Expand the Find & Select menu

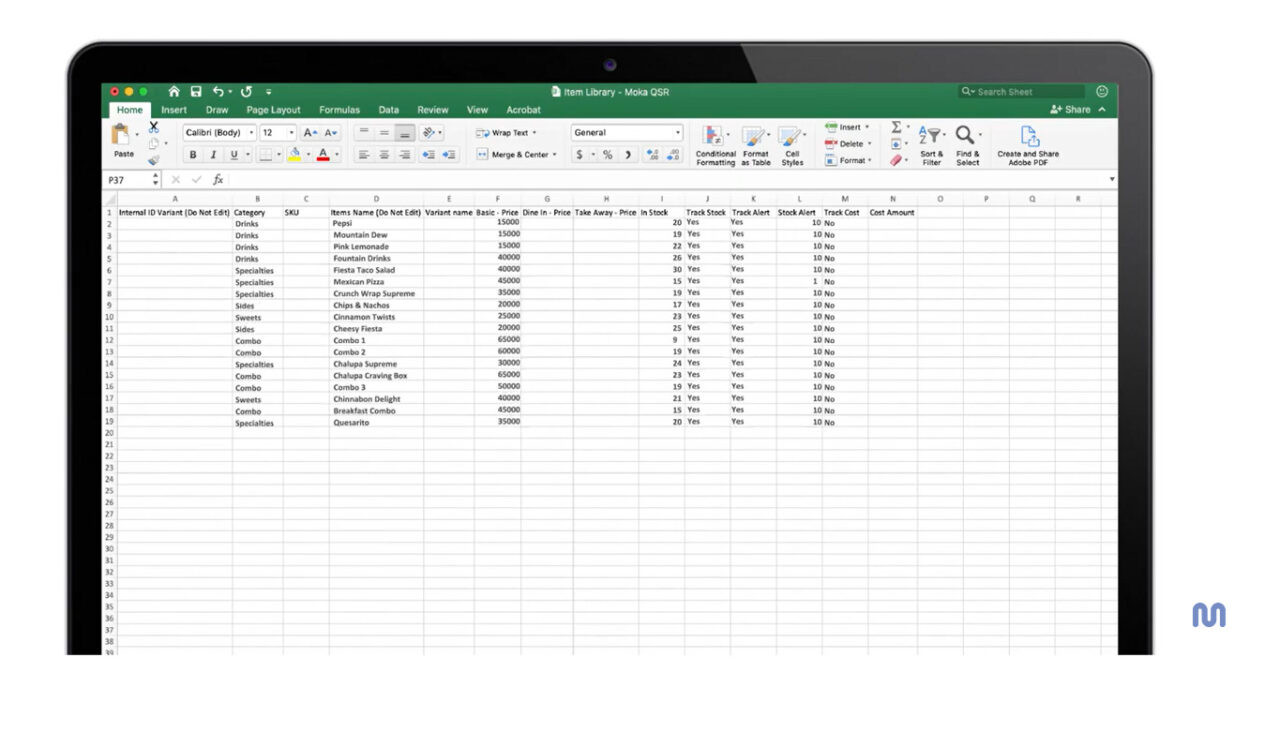pos(968,145)
